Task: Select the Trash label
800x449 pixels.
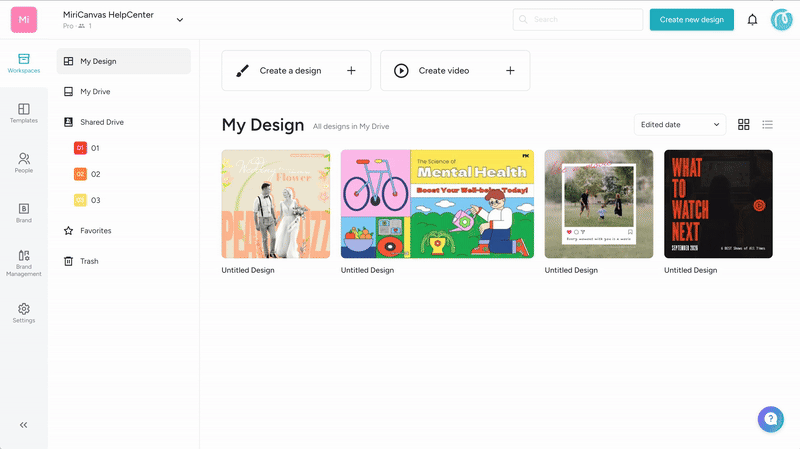Action: click(89, 261)
